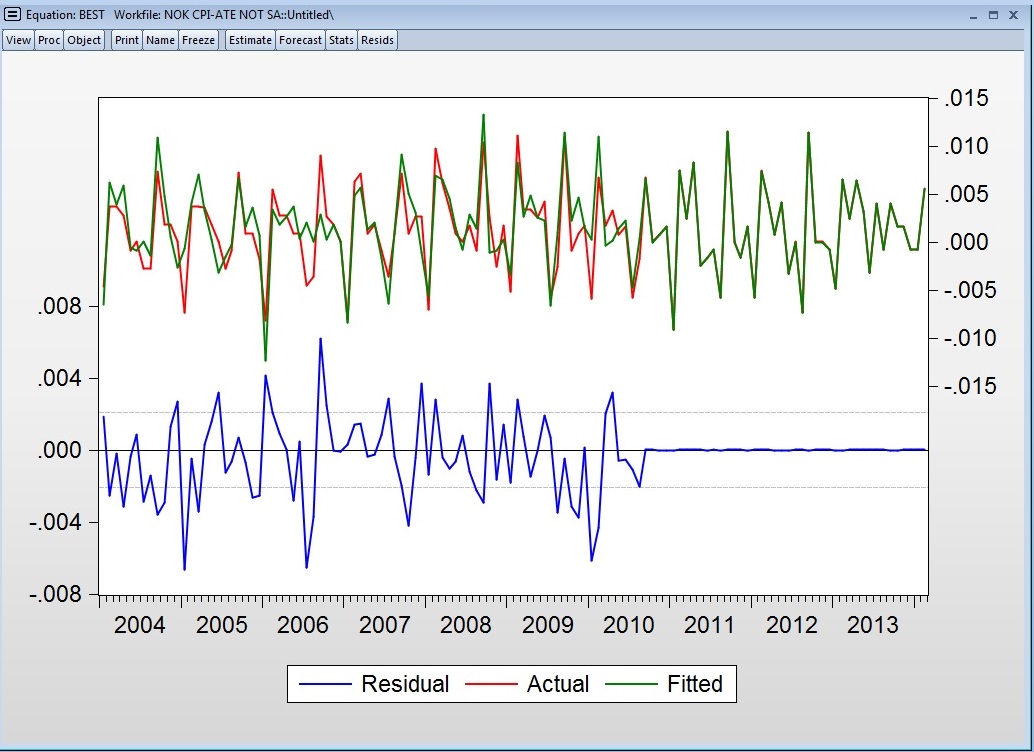
Task: Click the Print button
Action: tap(127, 40)
